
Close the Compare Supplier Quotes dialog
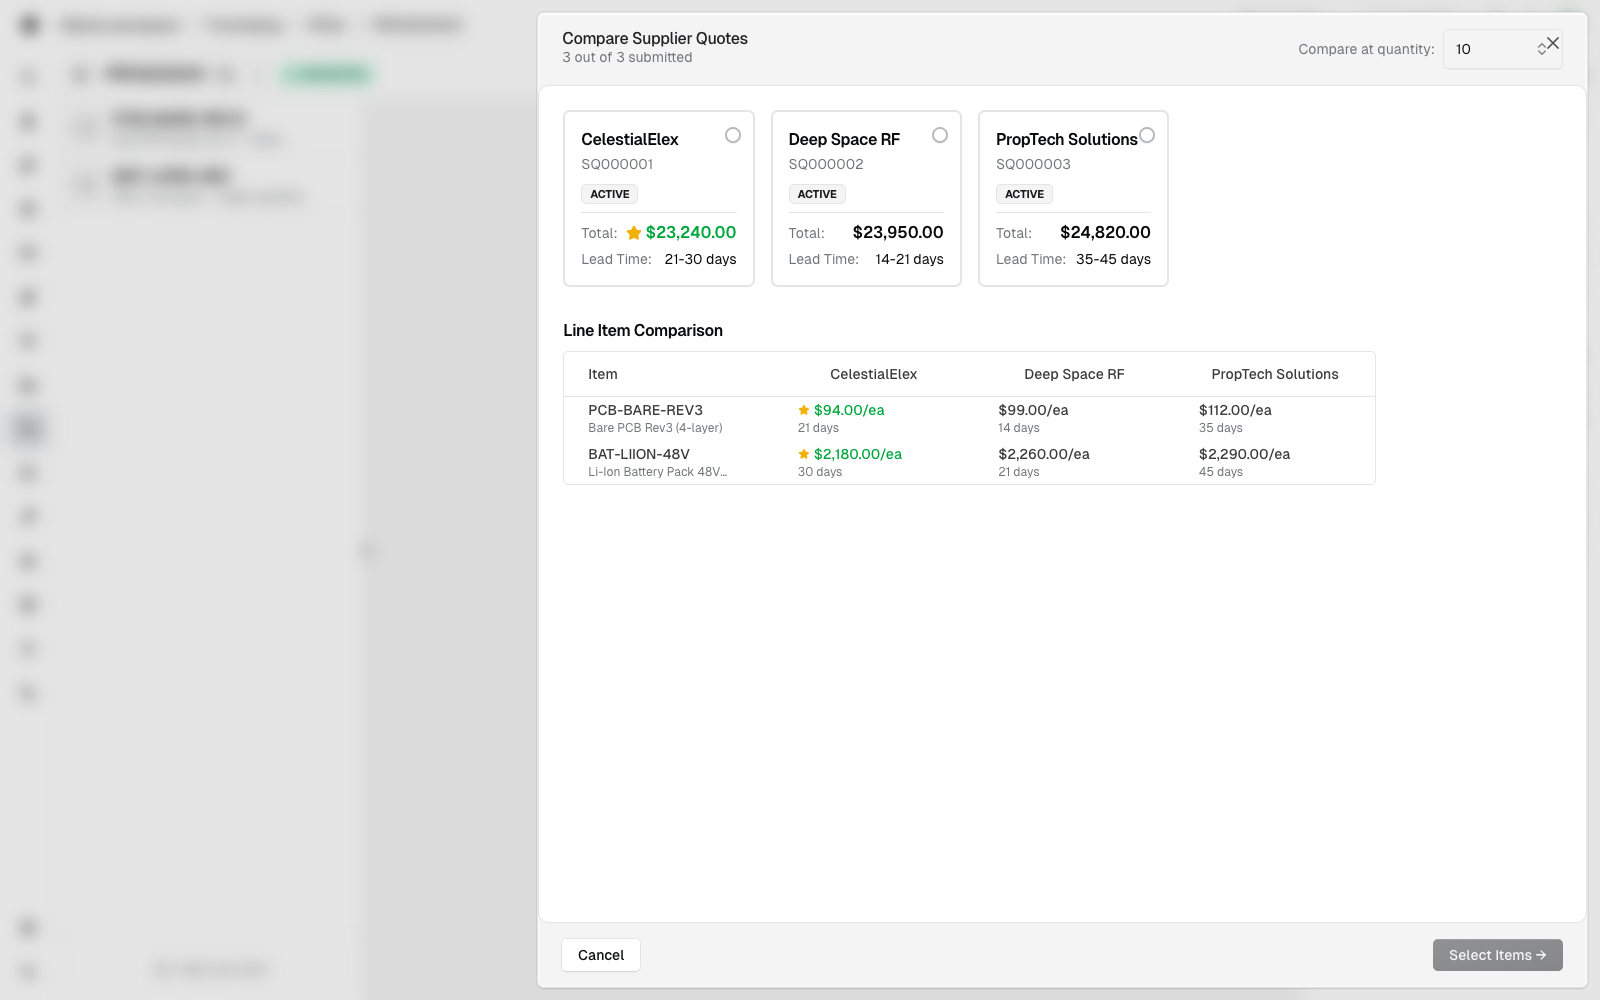point(1553,43)
